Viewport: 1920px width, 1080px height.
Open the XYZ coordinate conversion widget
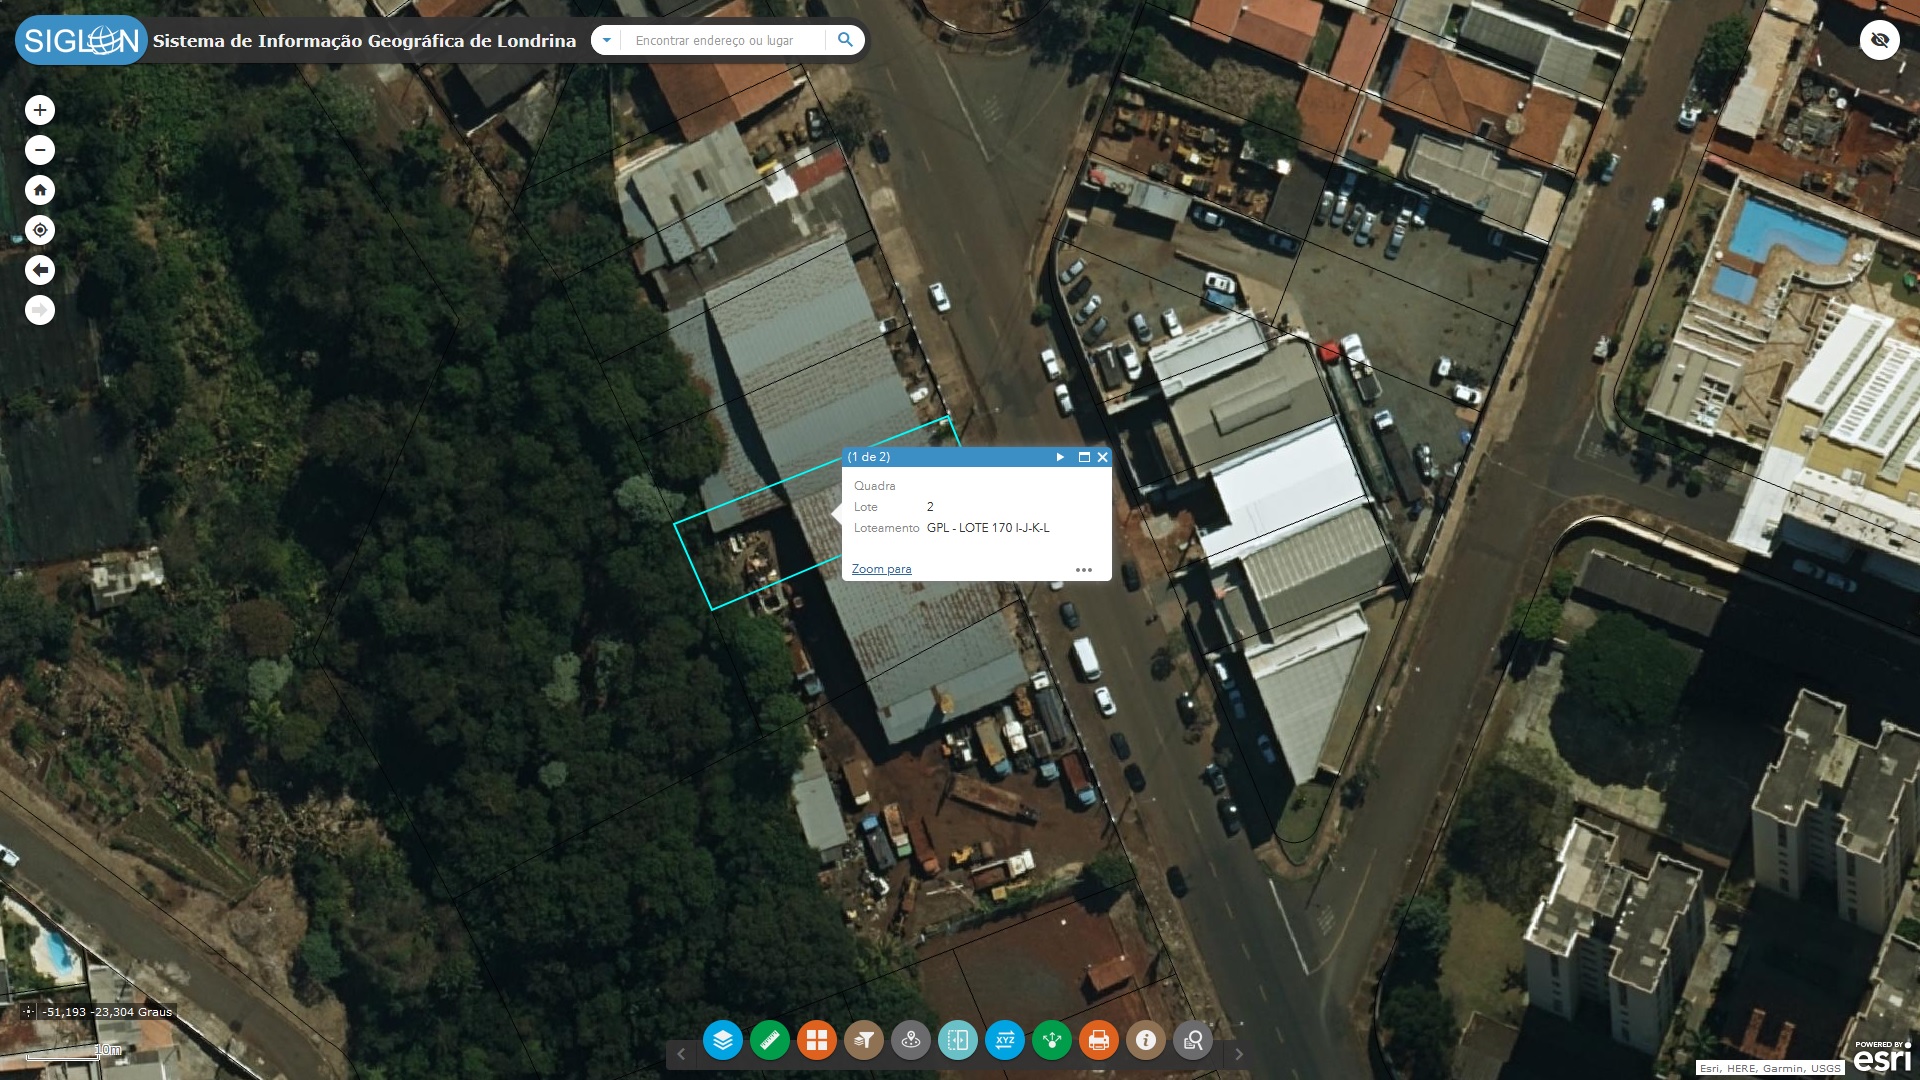[1005, 1040]
